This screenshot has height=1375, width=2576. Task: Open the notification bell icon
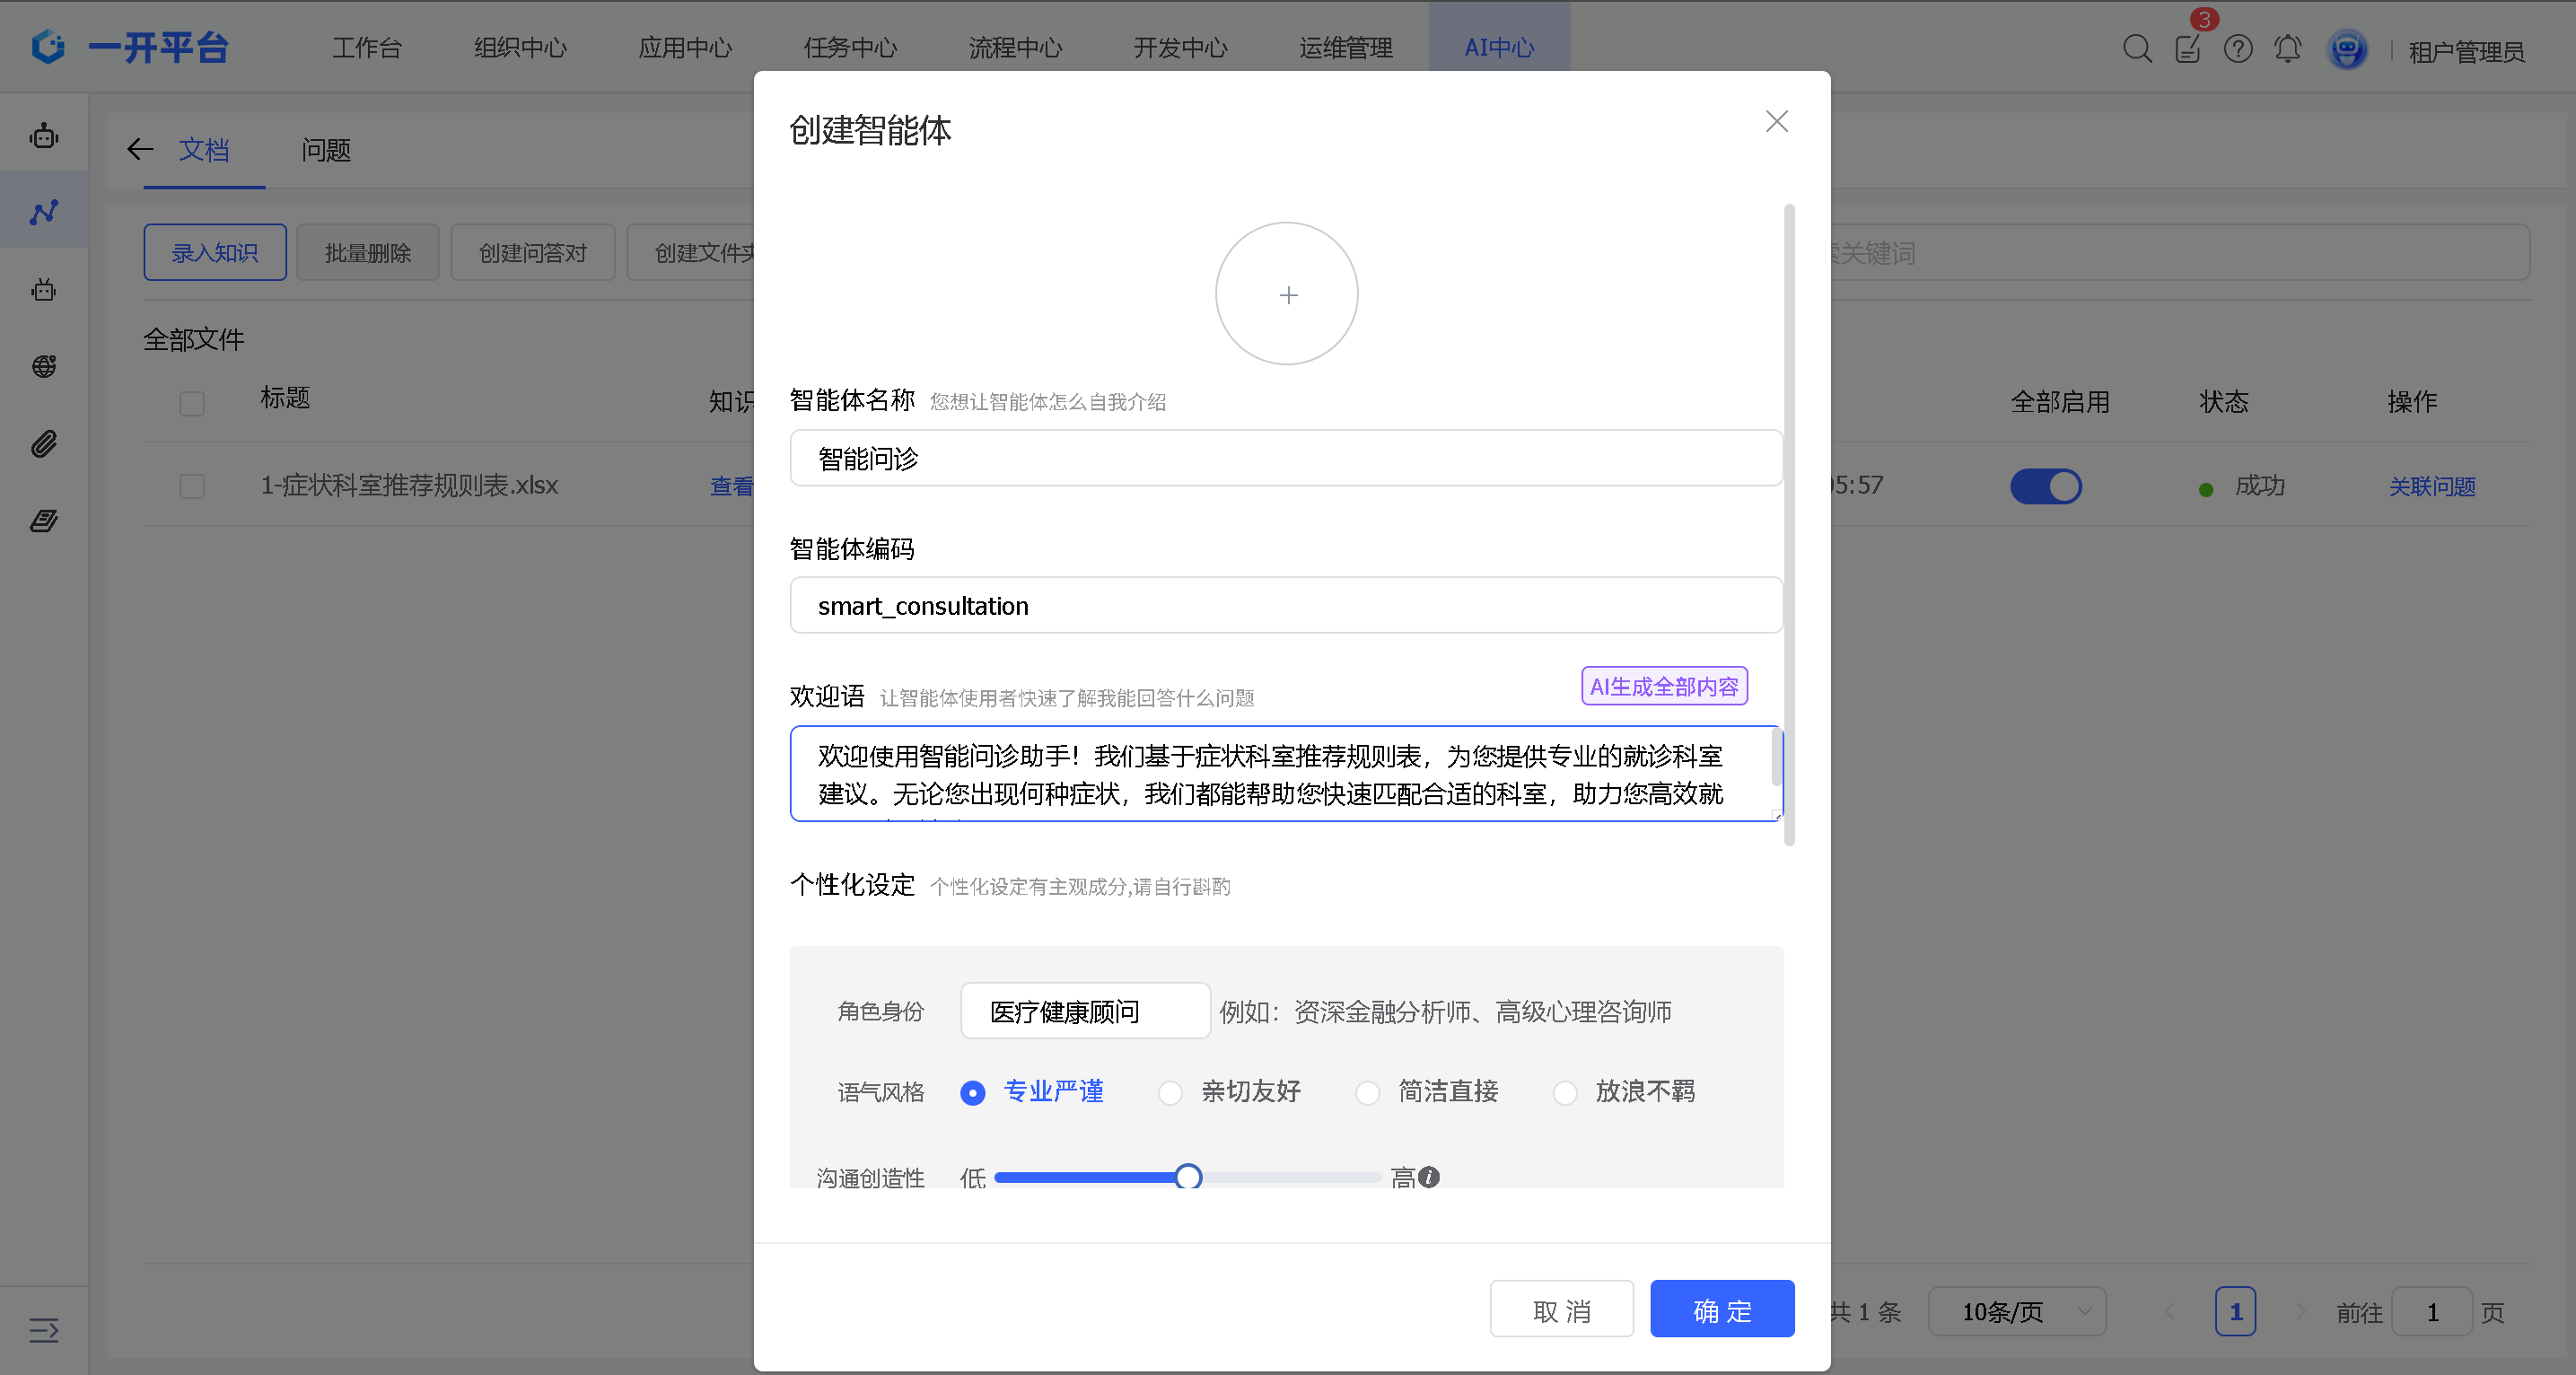click(x=2287, y=48)
